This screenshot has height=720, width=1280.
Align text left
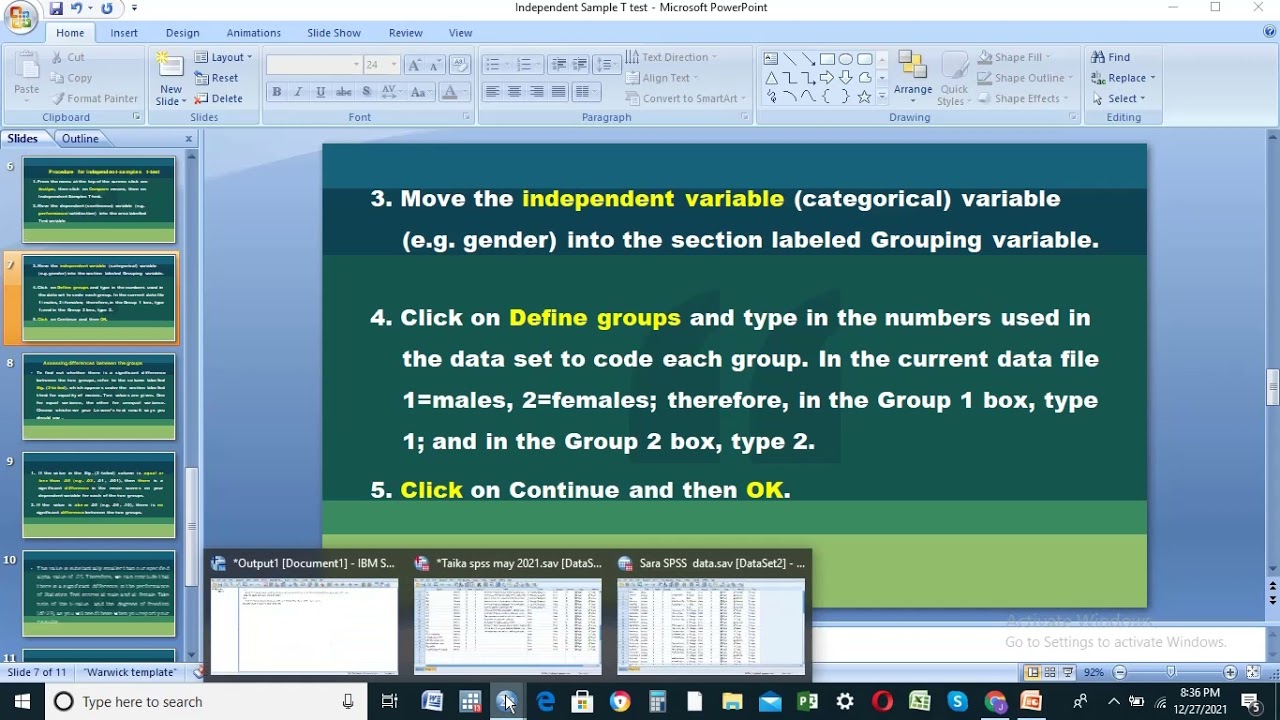click(492, 92)
